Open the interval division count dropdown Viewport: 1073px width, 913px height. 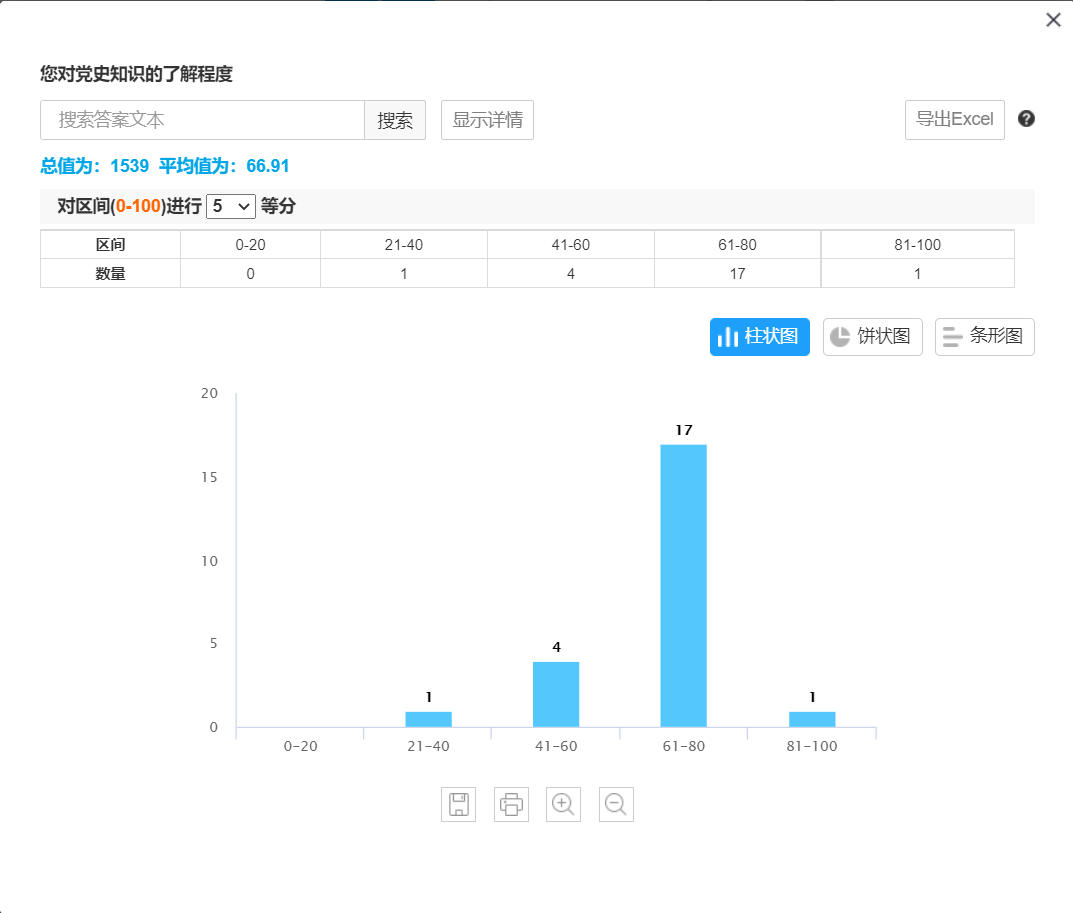231,206
